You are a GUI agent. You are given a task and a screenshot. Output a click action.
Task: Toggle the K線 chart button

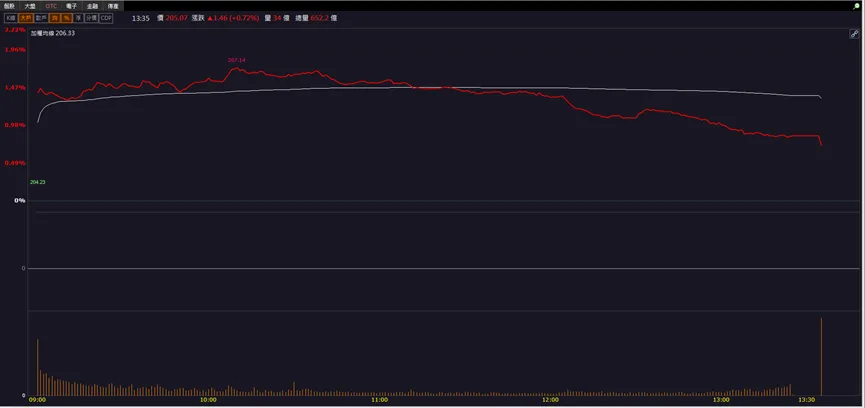pos(11,18)
